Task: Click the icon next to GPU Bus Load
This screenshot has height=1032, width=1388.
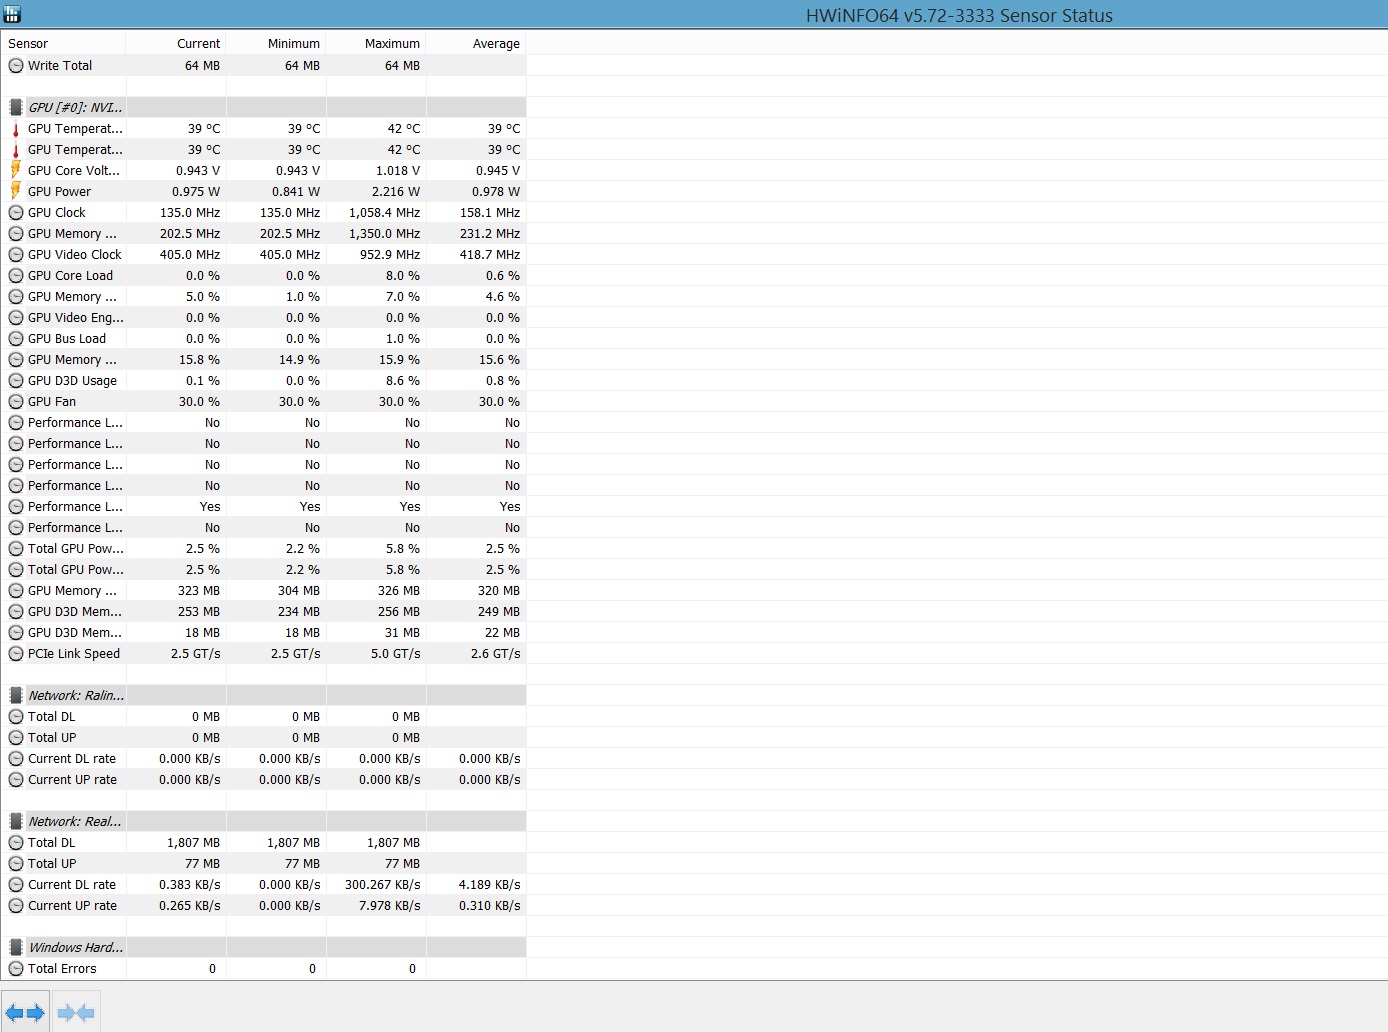Action: [x=16, y=339]
